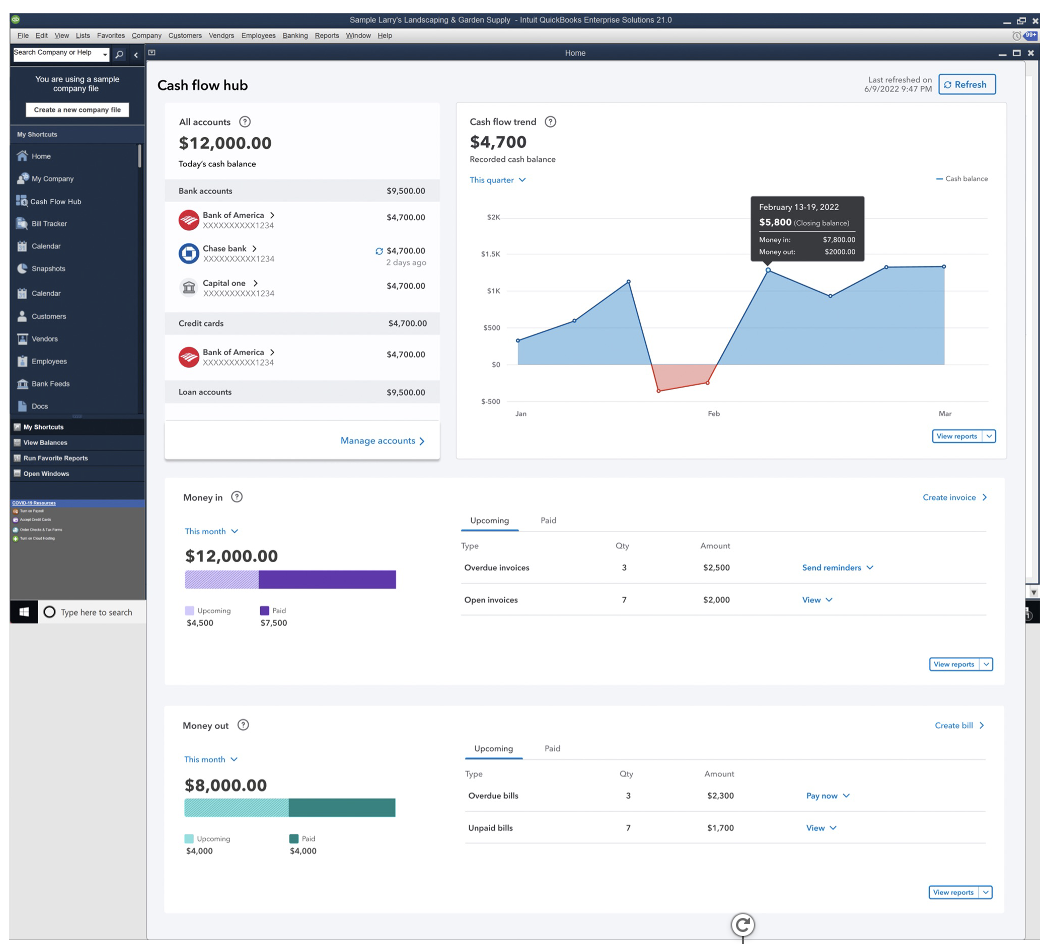Collapse the left sidebar arrow
The height and width of the screenshot is (944, 1052).
136,54
